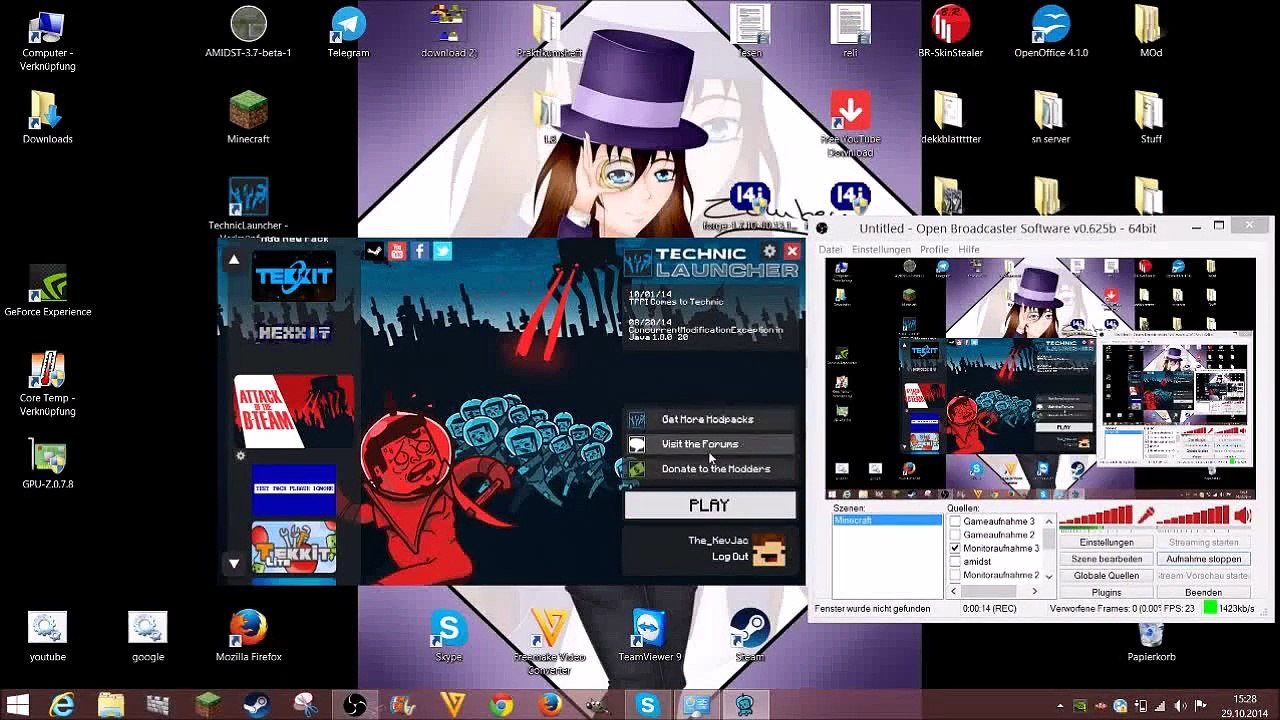1280x720 pixels.
Task: Select the Tekkit modpack
Action: click(x=294, y=275)
